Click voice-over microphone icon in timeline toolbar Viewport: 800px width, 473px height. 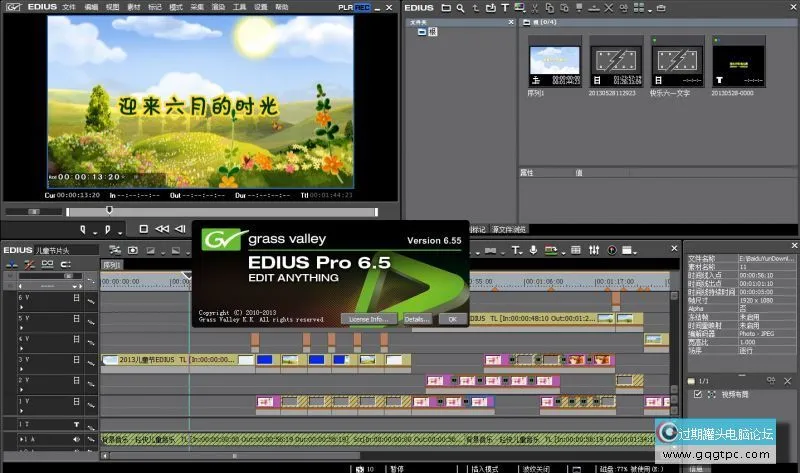tap(533, 250)
